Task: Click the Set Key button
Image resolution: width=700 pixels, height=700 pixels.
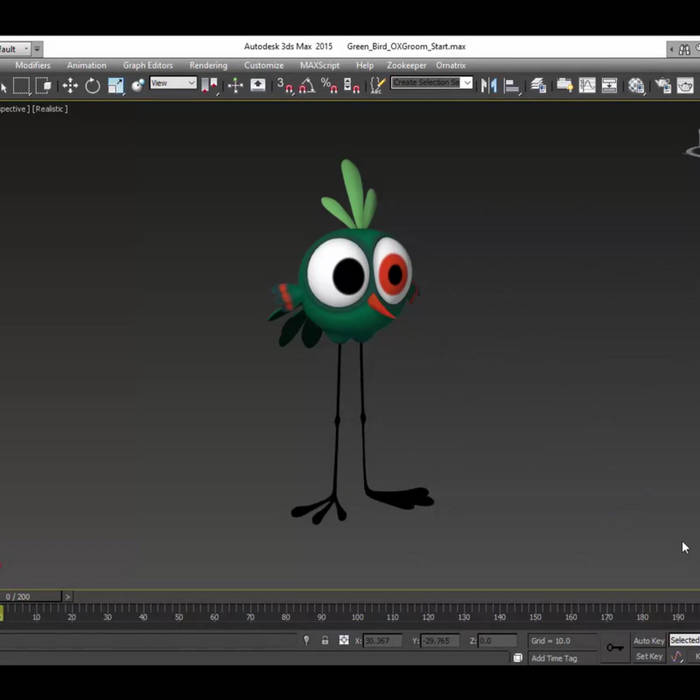Action: (x=648, y=657)
